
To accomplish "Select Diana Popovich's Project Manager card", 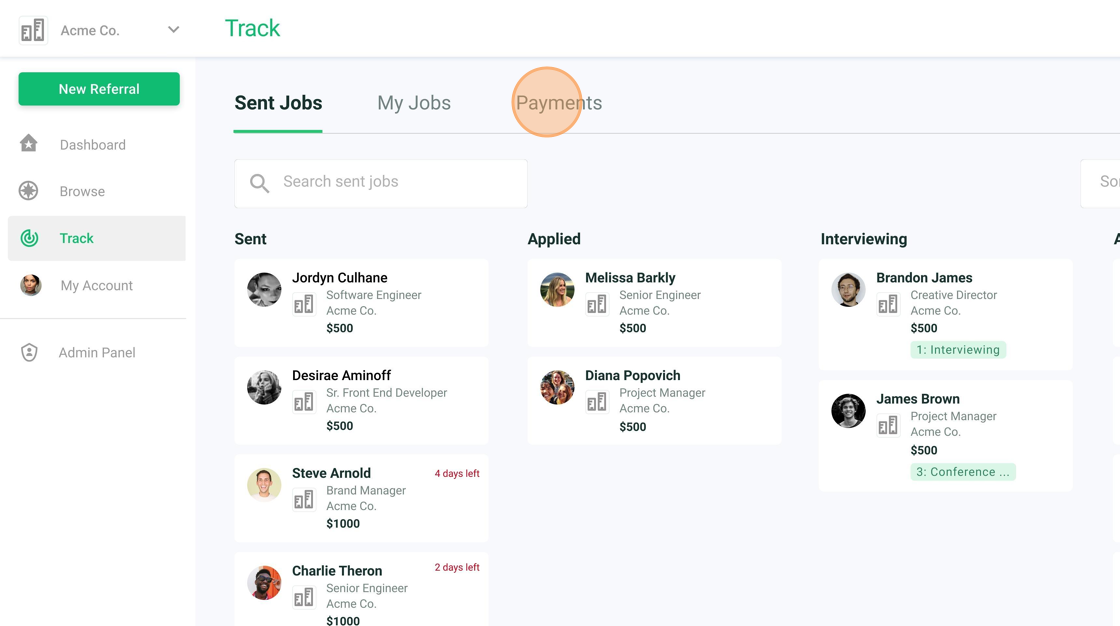I will pyautogui.click(x=654, y=401).
